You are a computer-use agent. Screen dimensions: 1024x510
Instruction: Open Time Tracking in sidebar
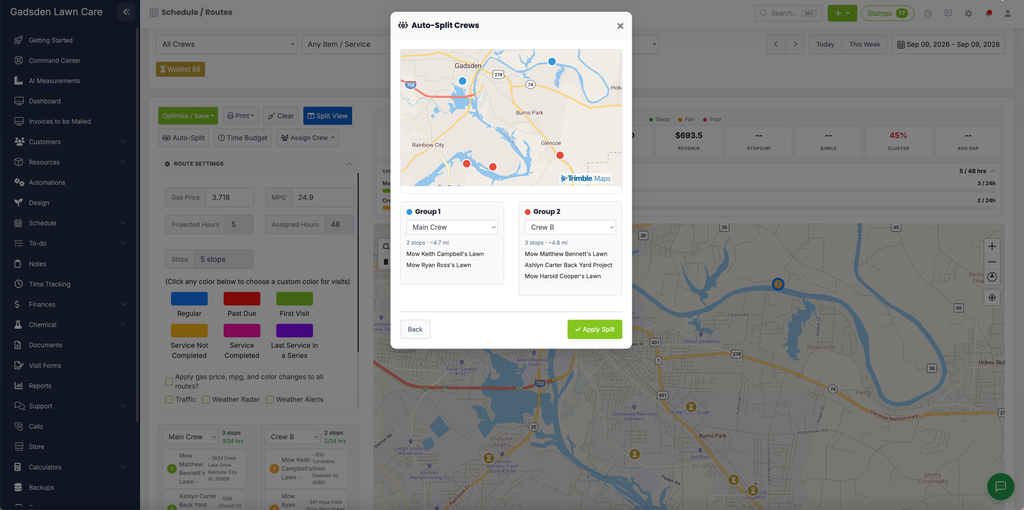[49, 284]
